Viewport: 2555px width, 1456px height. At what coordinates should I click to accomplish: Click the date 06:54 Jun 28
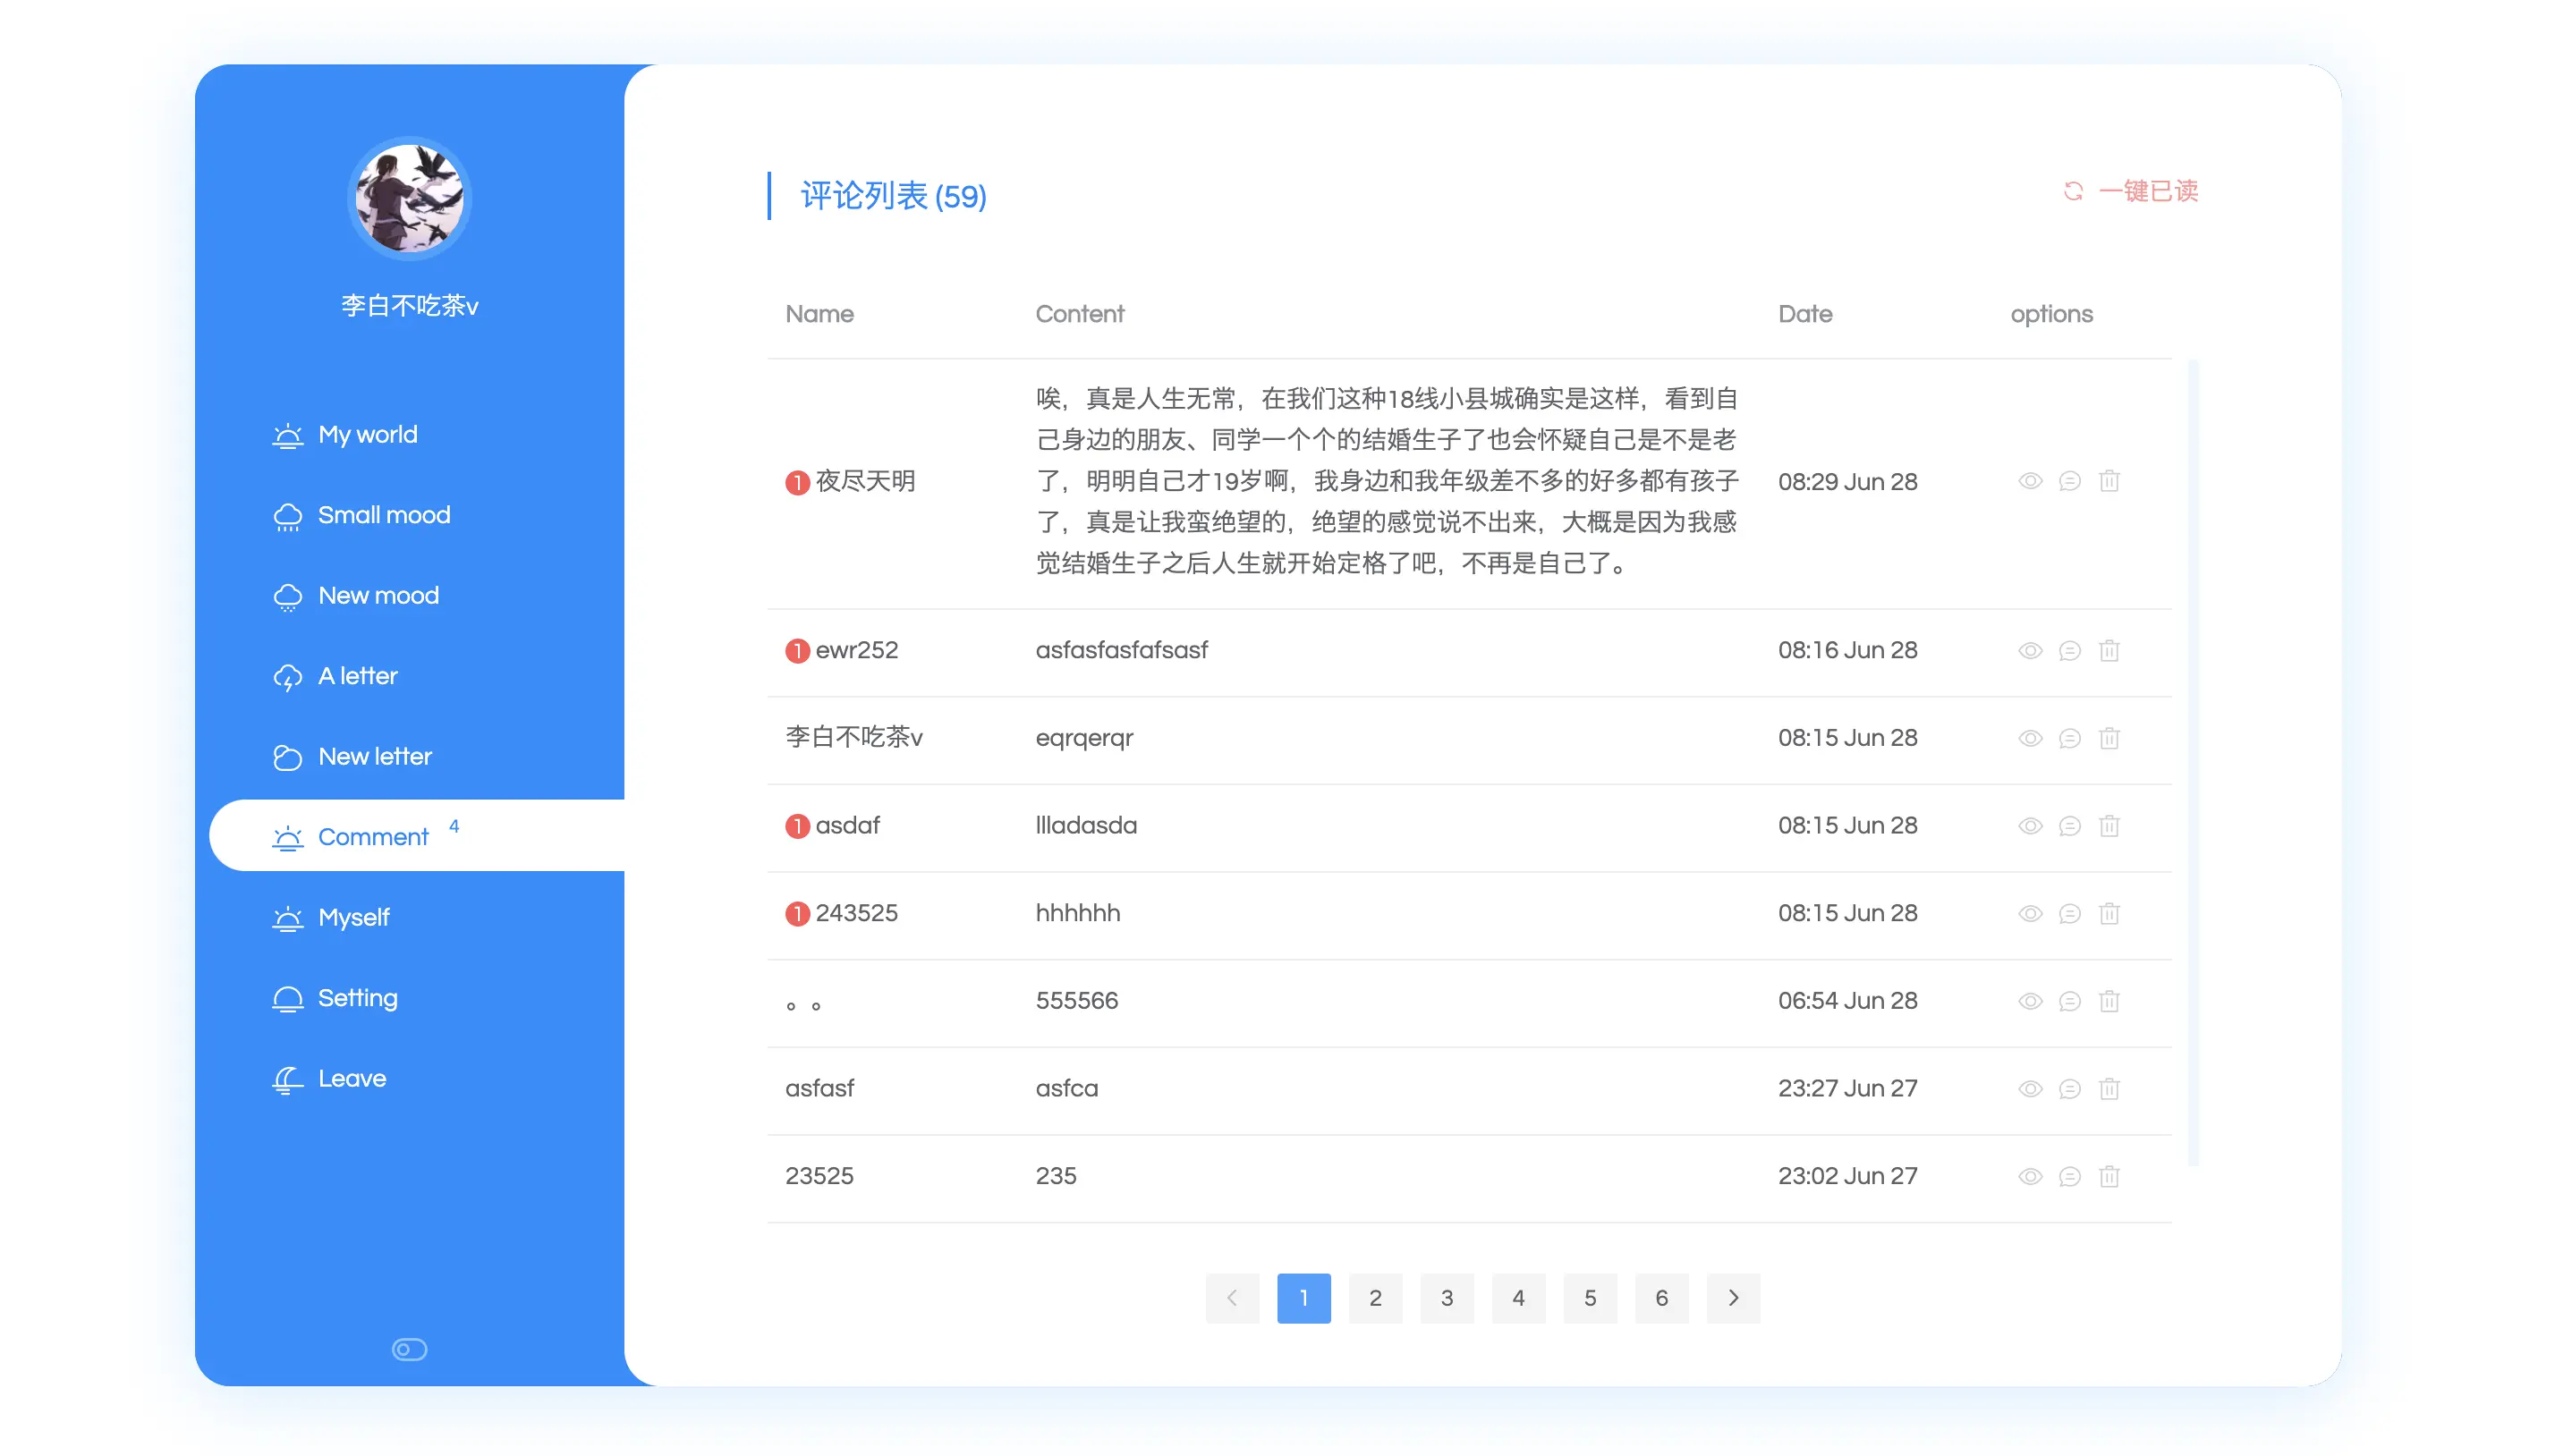[x=1847, y=1001]
